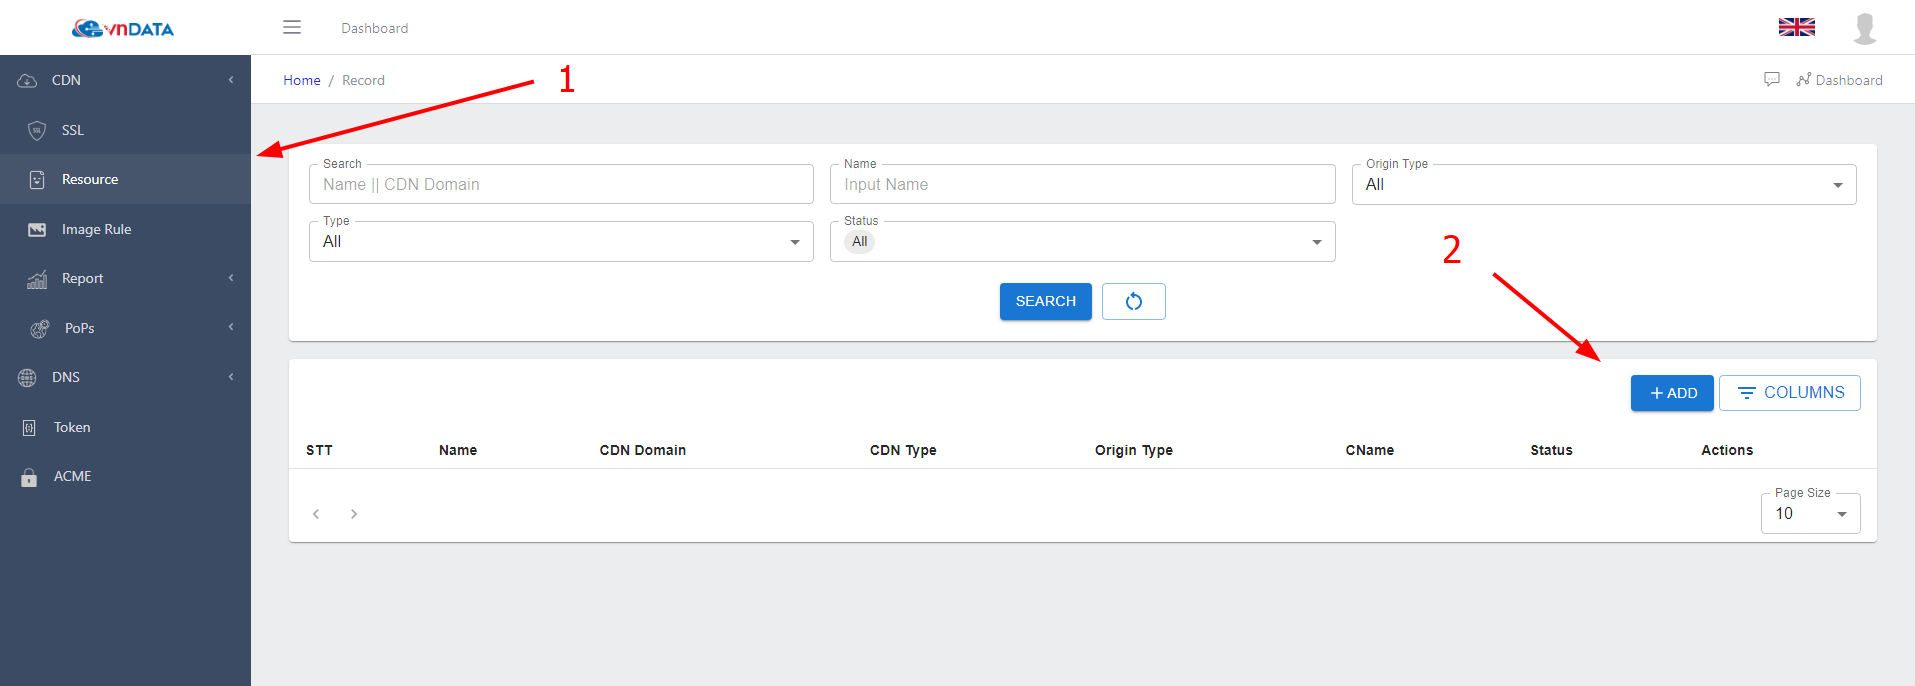
Task: Click the hamburger menu icon
Action: [292, 27]
